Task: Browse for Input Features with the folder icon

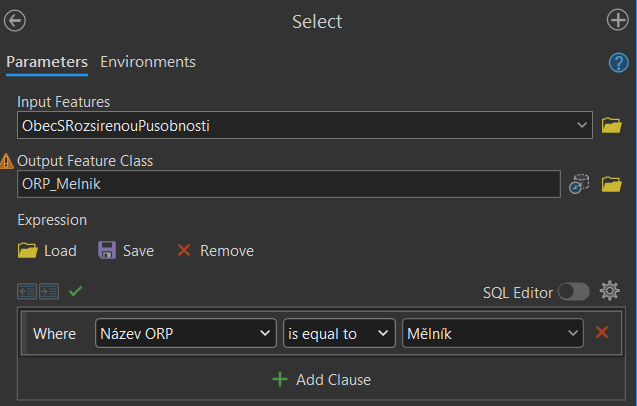Action: coord(611,125)
